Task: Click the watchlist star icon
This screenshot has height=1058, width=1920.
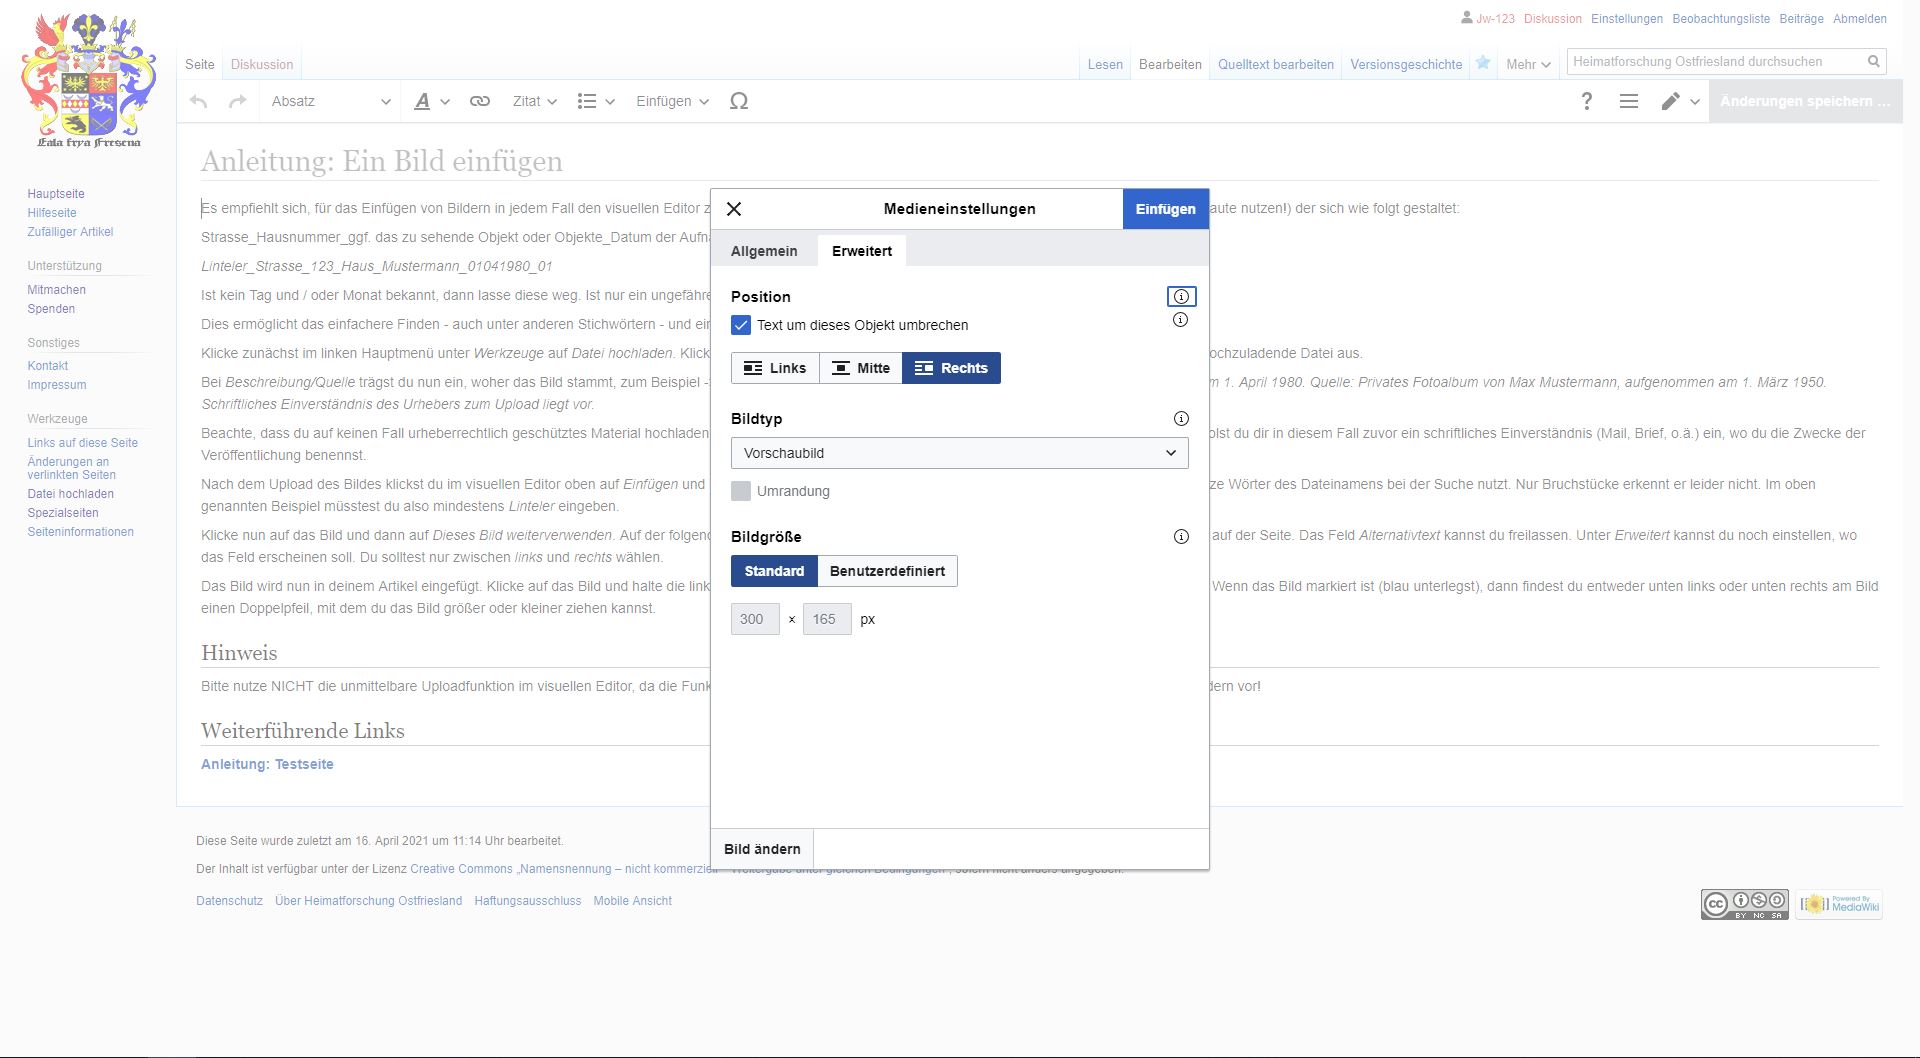Action: [1483, 63]
